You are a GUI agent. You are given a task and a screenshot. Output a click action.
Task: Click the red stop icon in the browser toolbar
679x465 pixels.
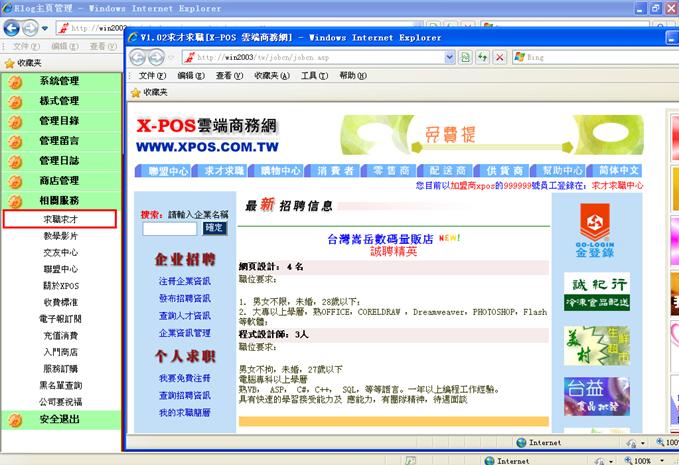498,57
